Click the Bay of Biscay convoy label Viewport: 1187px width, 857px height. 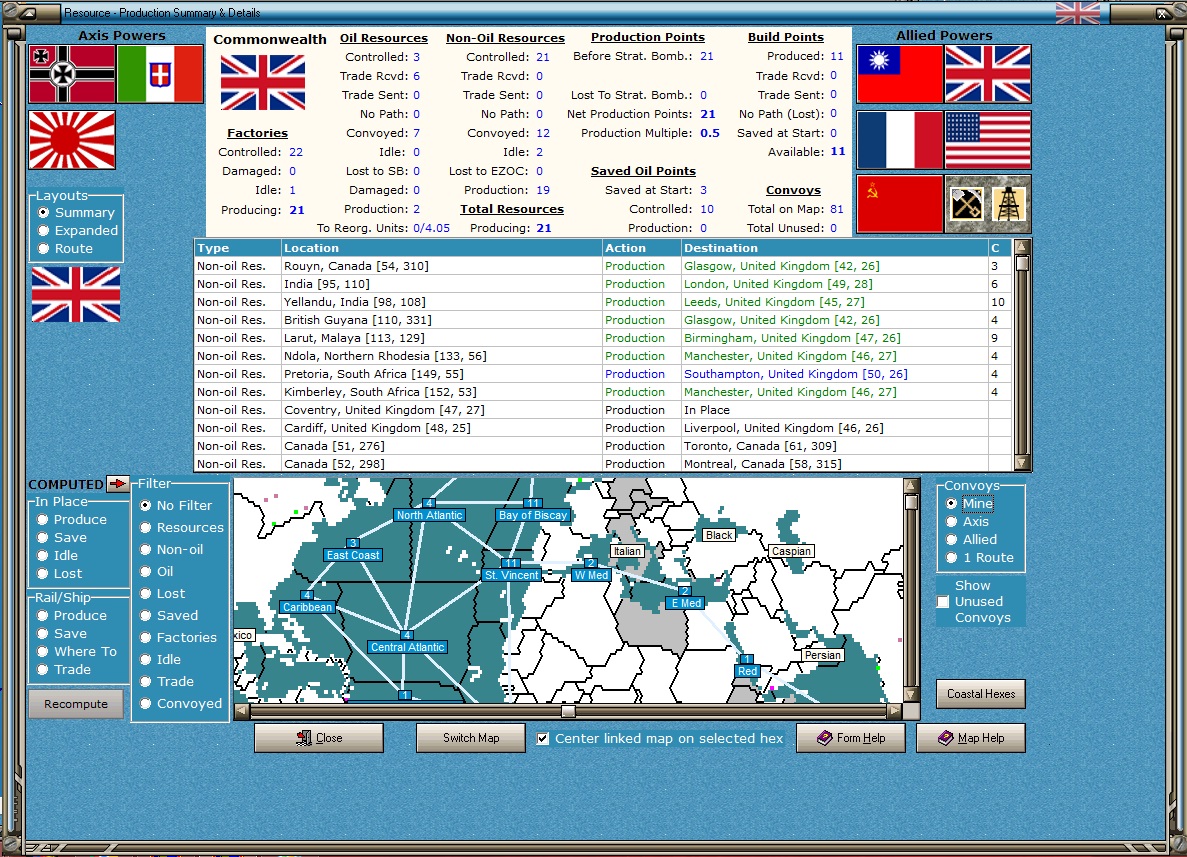[x=533, y=515]
